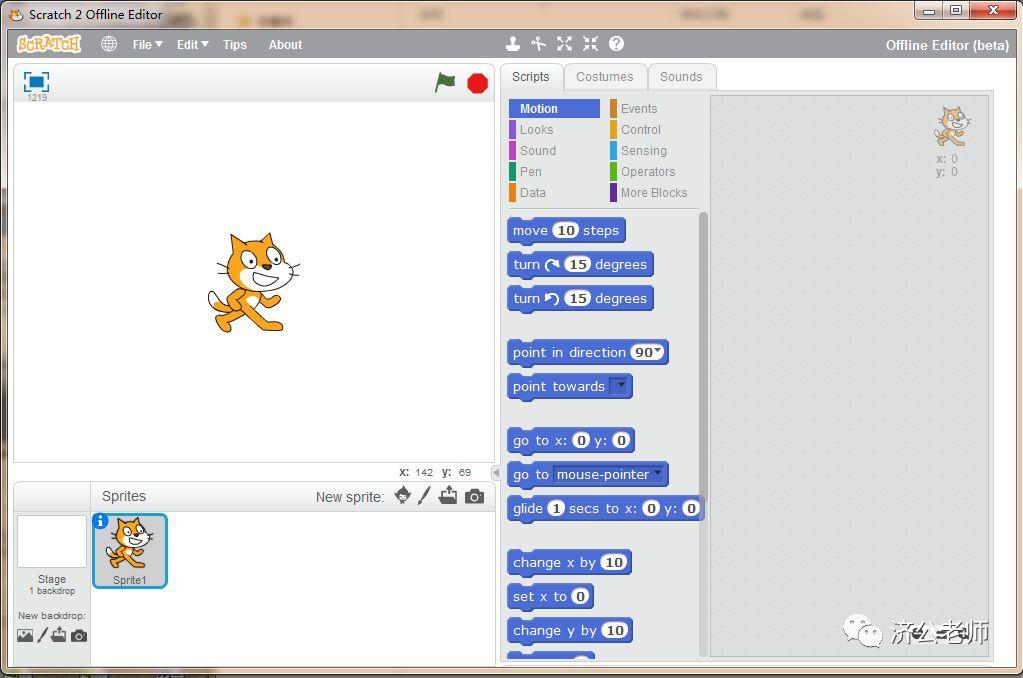Open Sprite1 info button
This screenshot has width=1023, height=678.
pyautogui.click(x=100, y=521)
